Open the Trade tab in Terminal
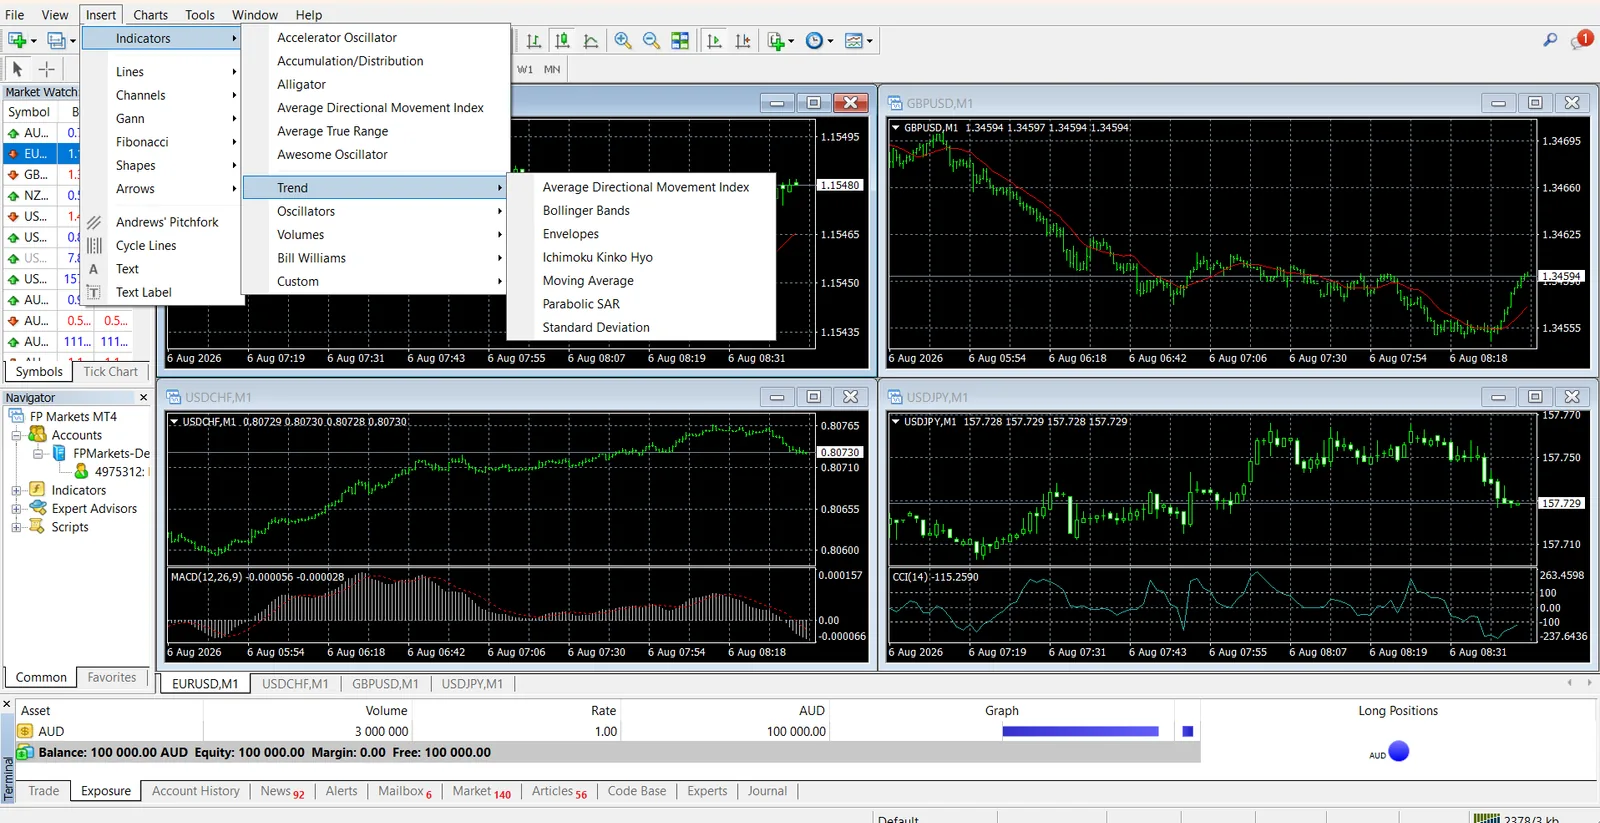Viewport: 1600px width, 823px height. click(43, 791)
